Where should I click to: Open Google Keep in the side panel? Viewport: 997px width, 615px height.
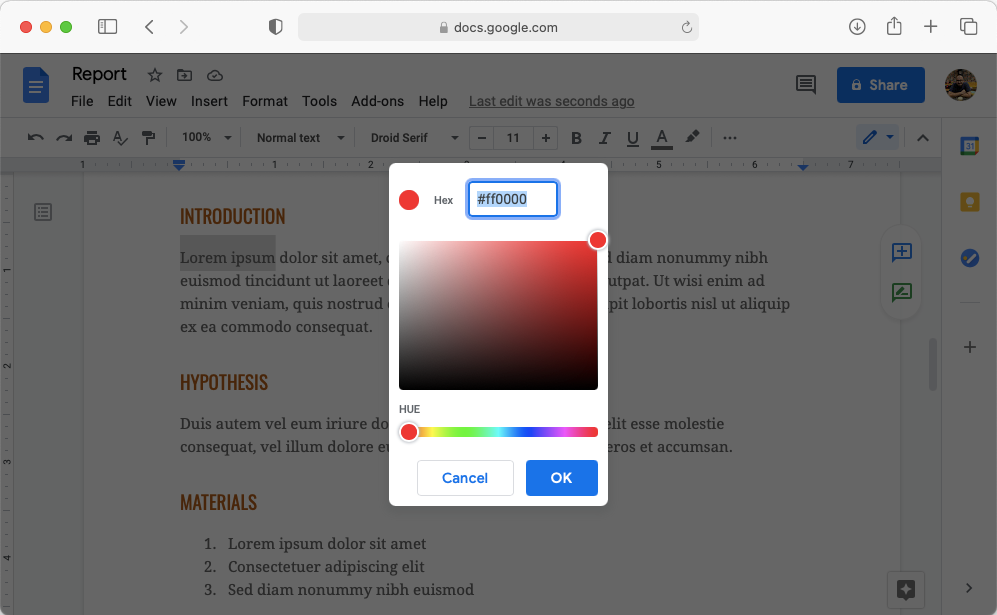[x=969, y=201]
